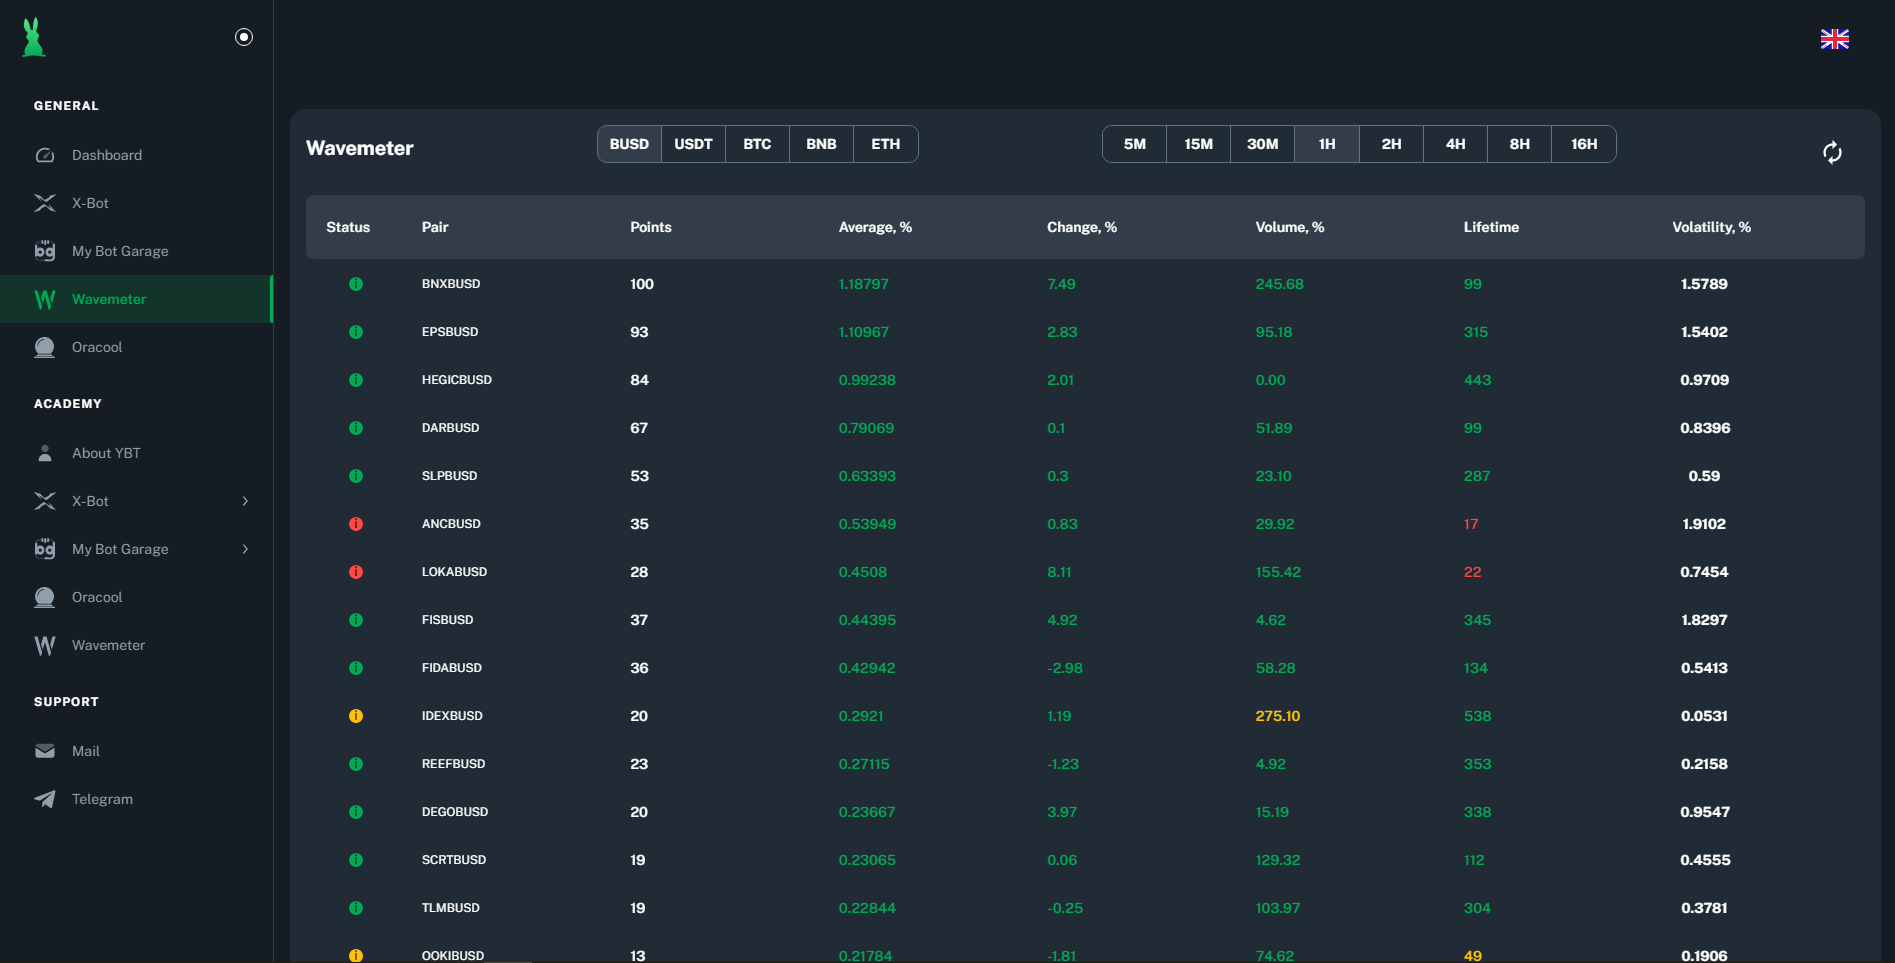This screenshot has height=963, width=1895.
Task: Click FIDABUSD status icon
Action: pyautogui.click(x=356, y=668)
